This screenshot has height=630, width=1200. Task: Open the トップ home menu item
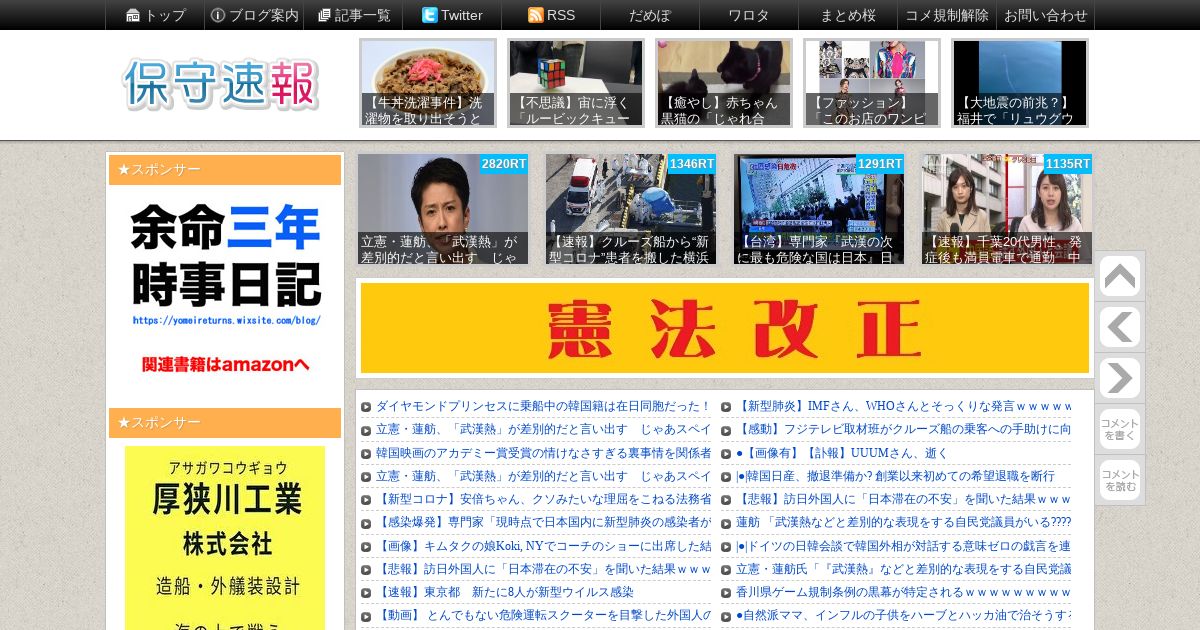(x=155, y=15)
